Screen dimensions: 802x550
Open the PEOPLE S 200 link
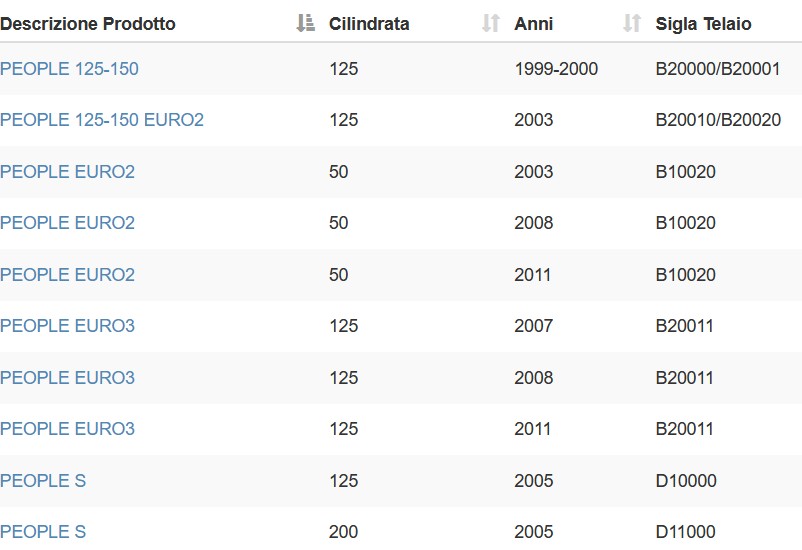click(x=43, y=532)
